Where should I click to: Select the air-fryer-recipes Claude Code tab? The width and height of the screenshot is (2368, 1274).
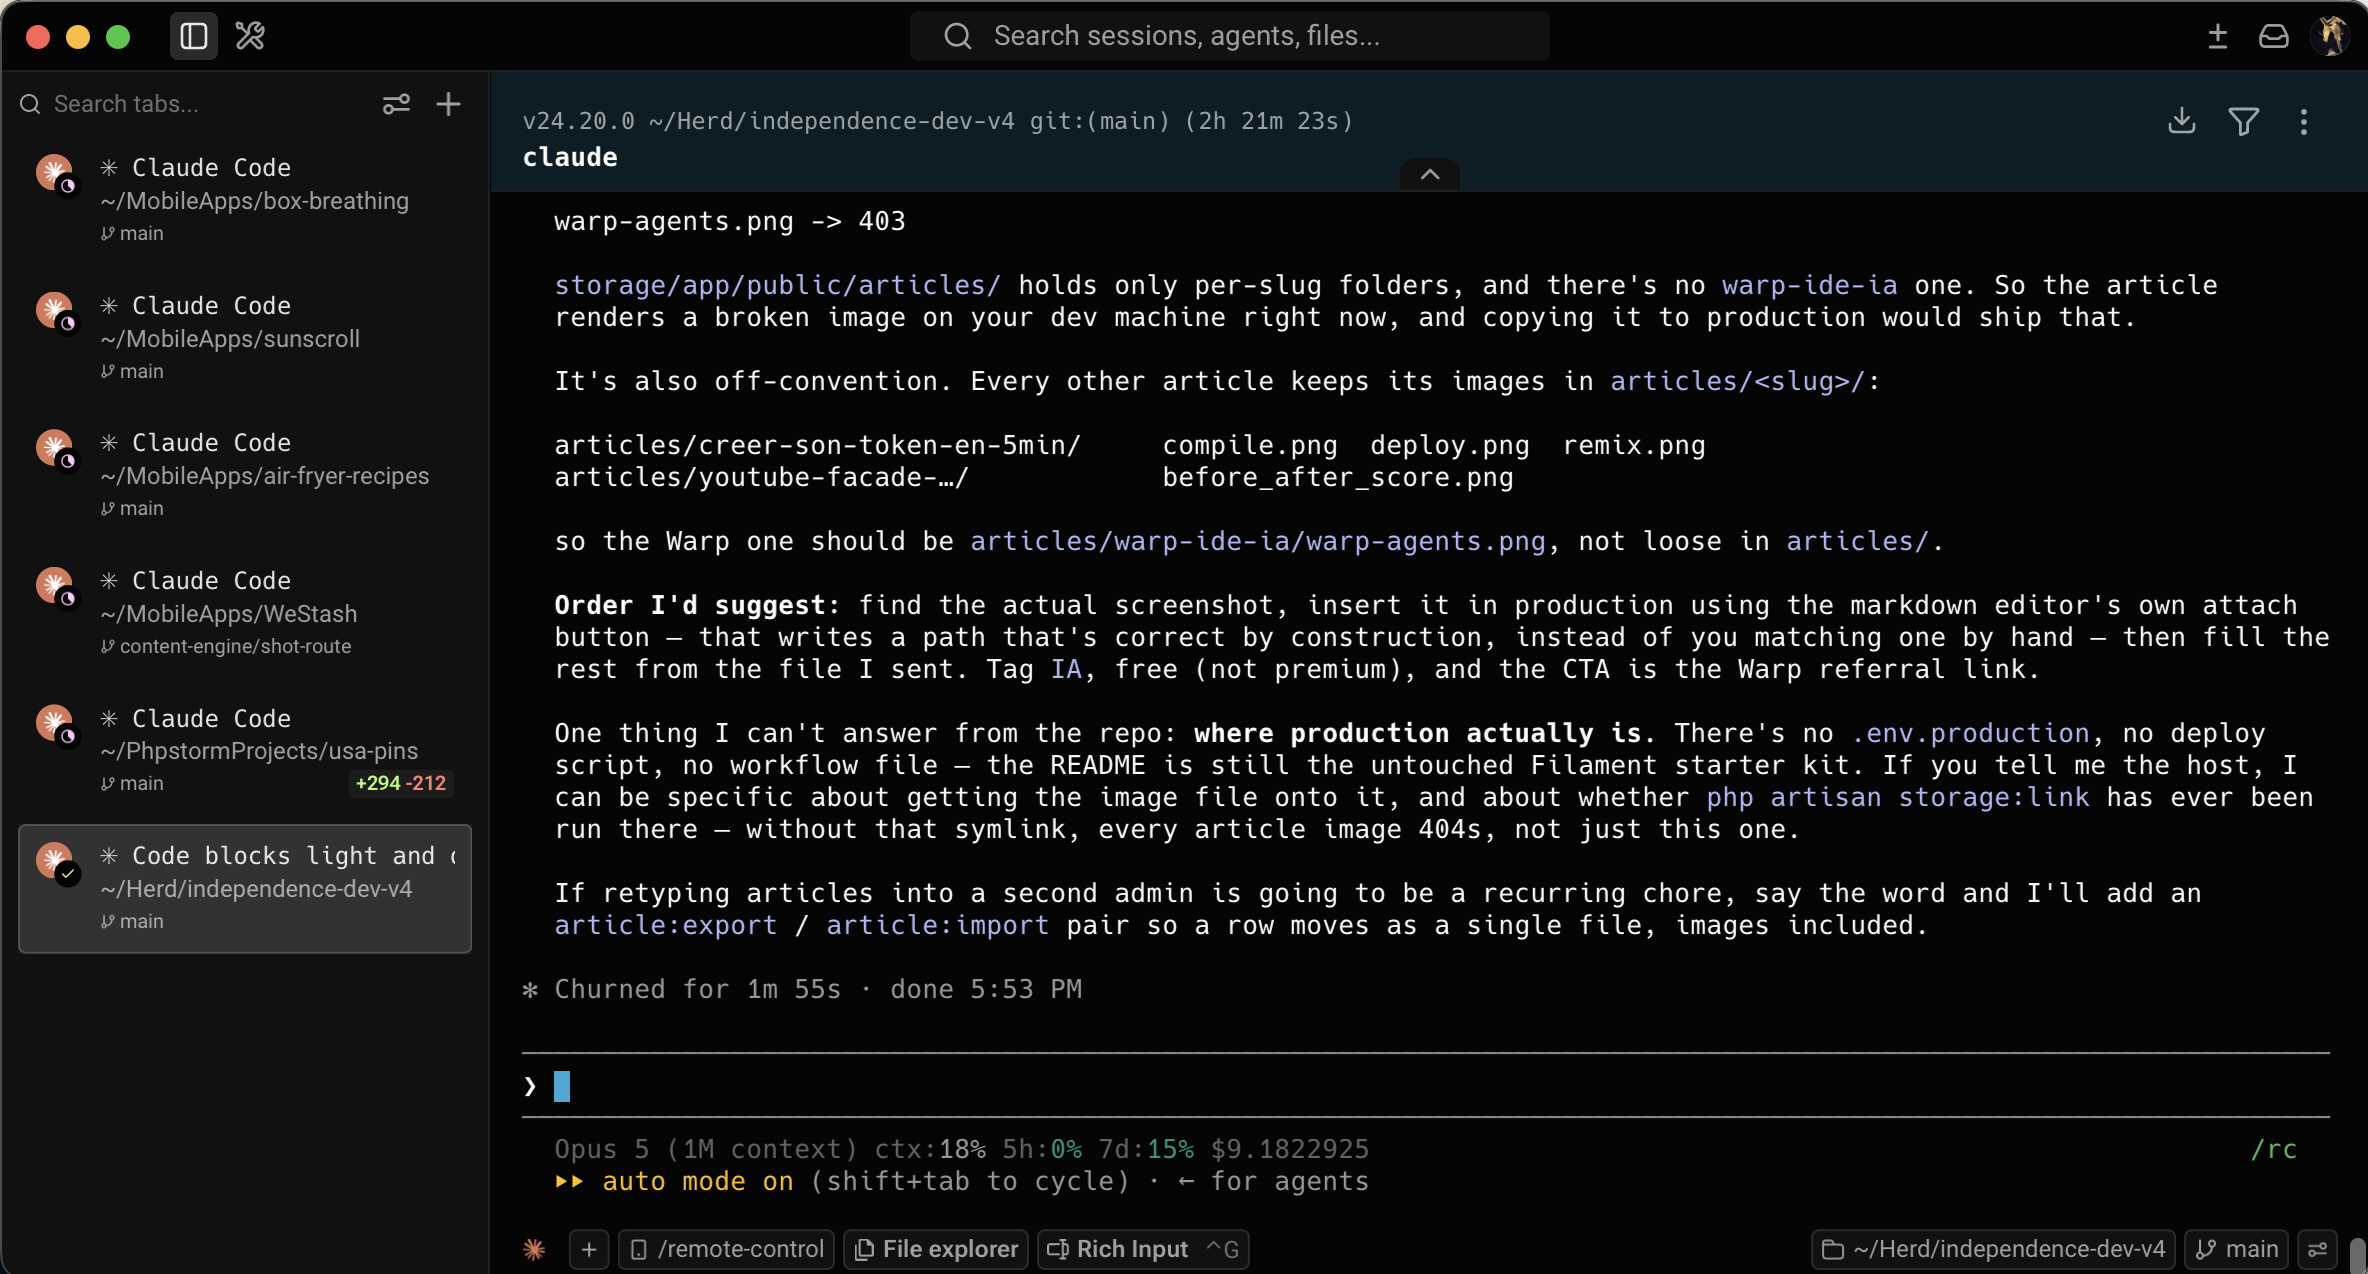[245, 474]
